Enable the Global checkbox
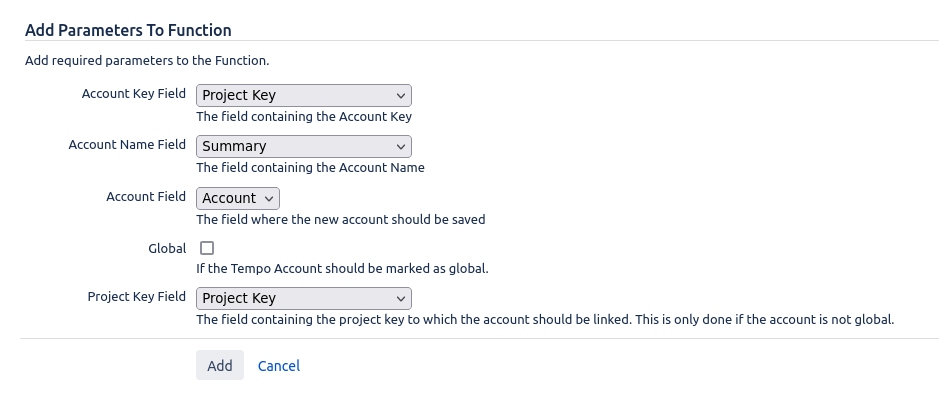Viewport: 939px width, 410px height. pyautogui.click(x=207, y=248)
